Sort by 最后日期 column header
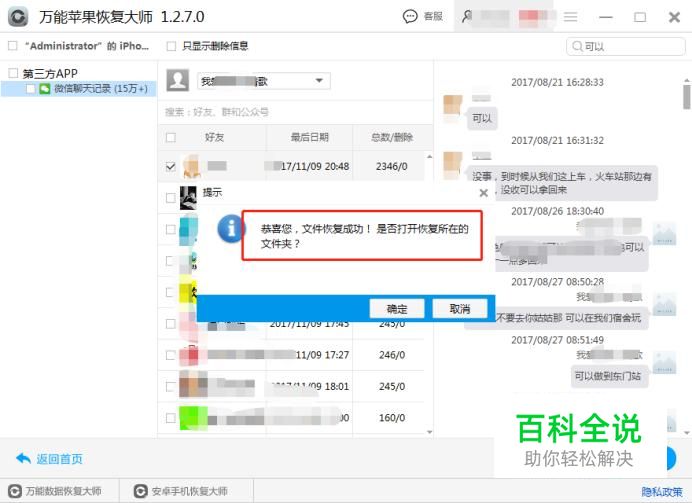 309,137
